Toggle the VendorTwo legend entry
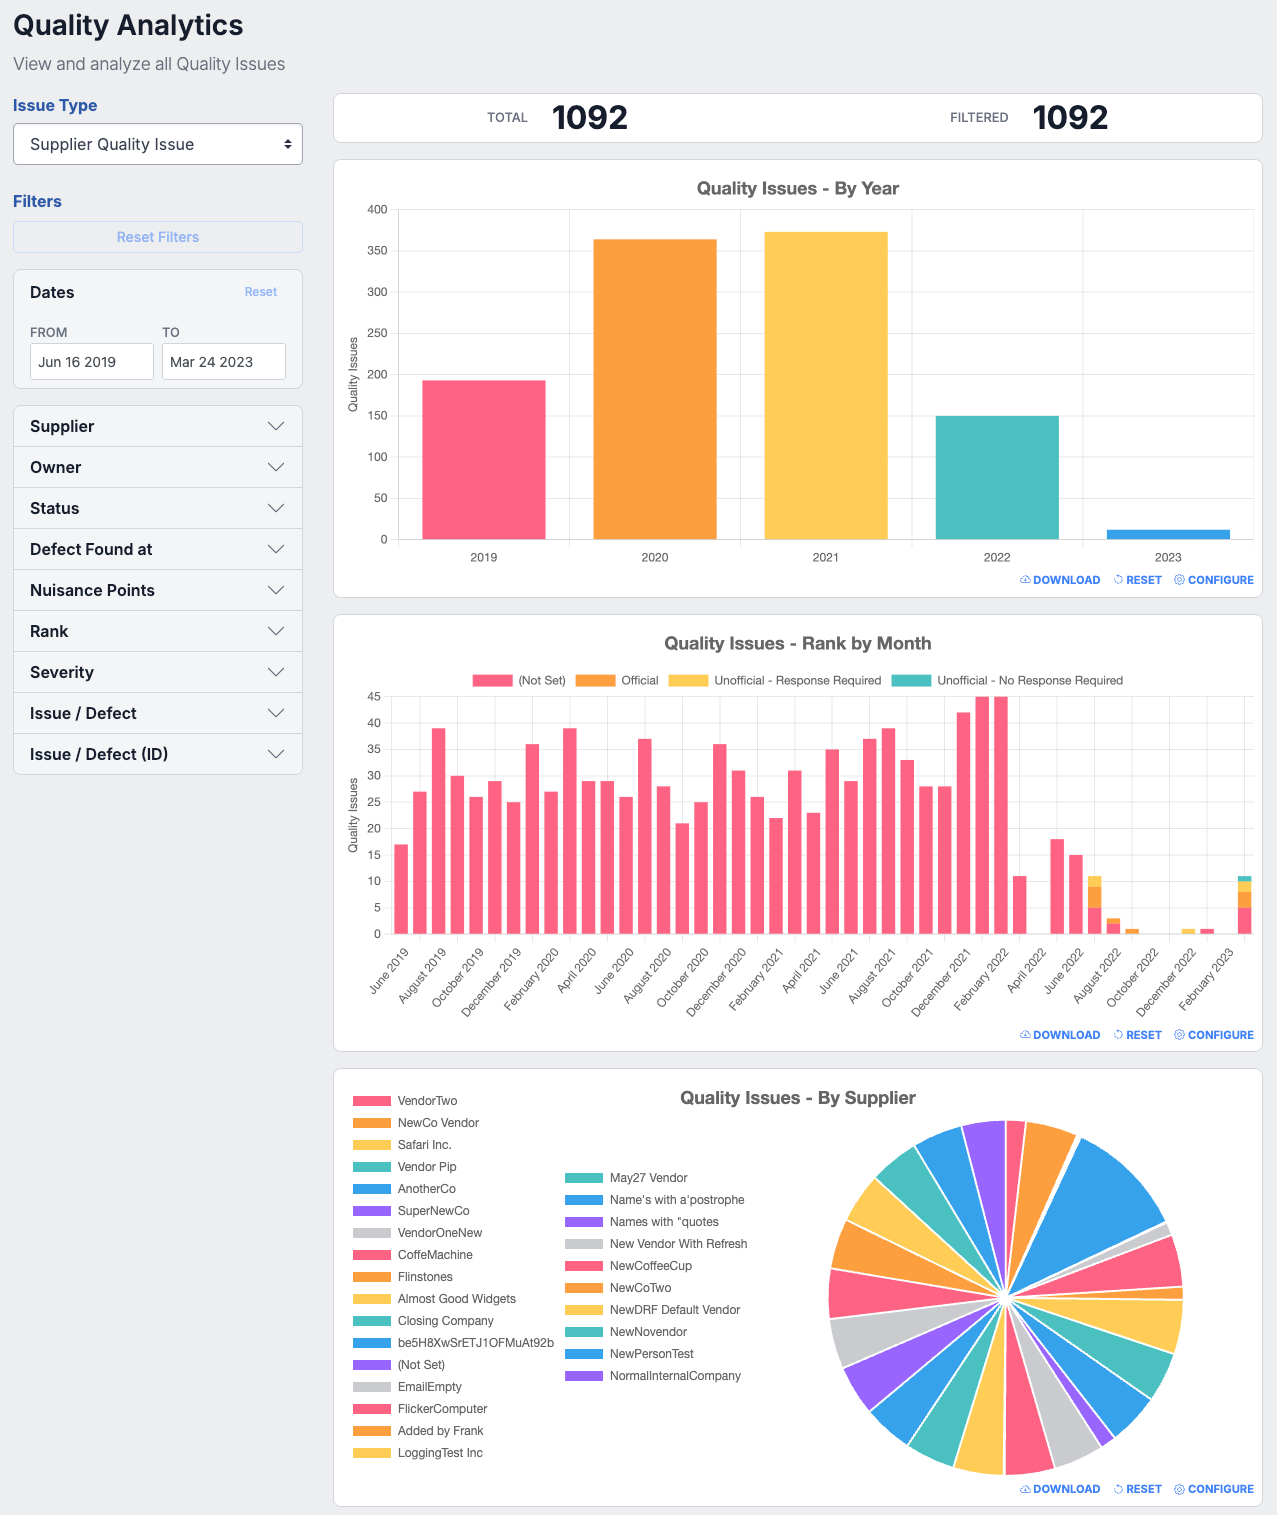 [x=405, y=1101]
